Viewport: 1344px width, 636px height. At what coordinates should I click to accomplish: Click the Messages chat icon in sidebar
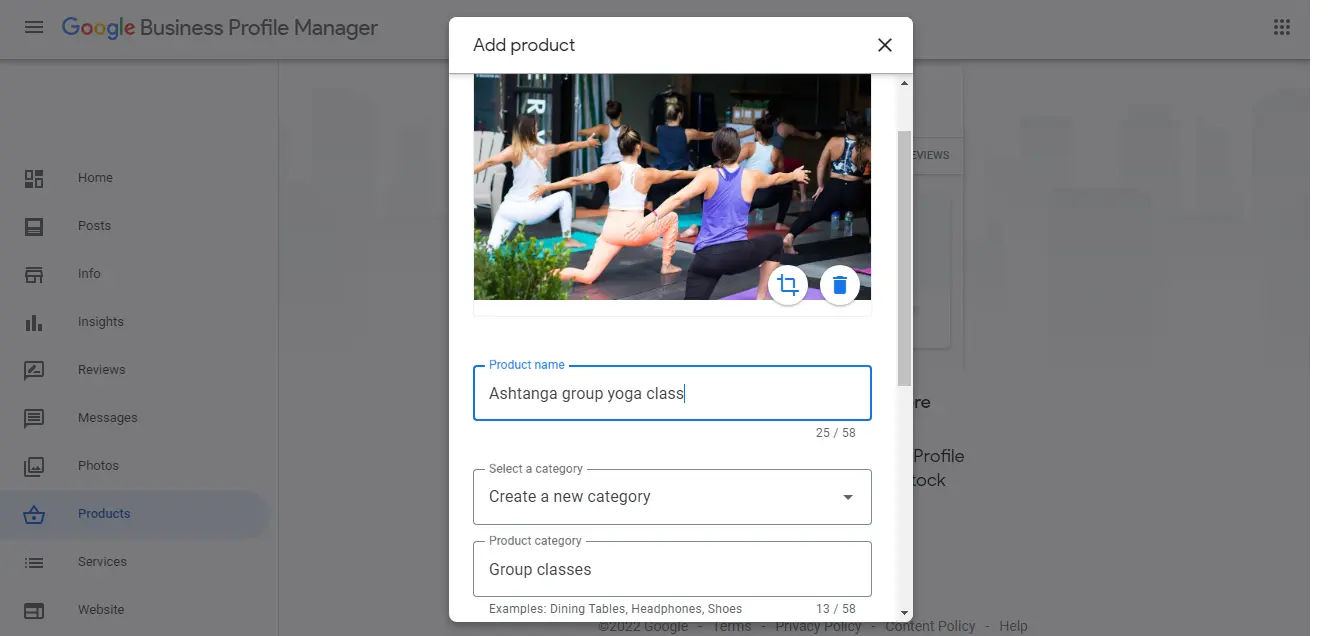point(34,418)
